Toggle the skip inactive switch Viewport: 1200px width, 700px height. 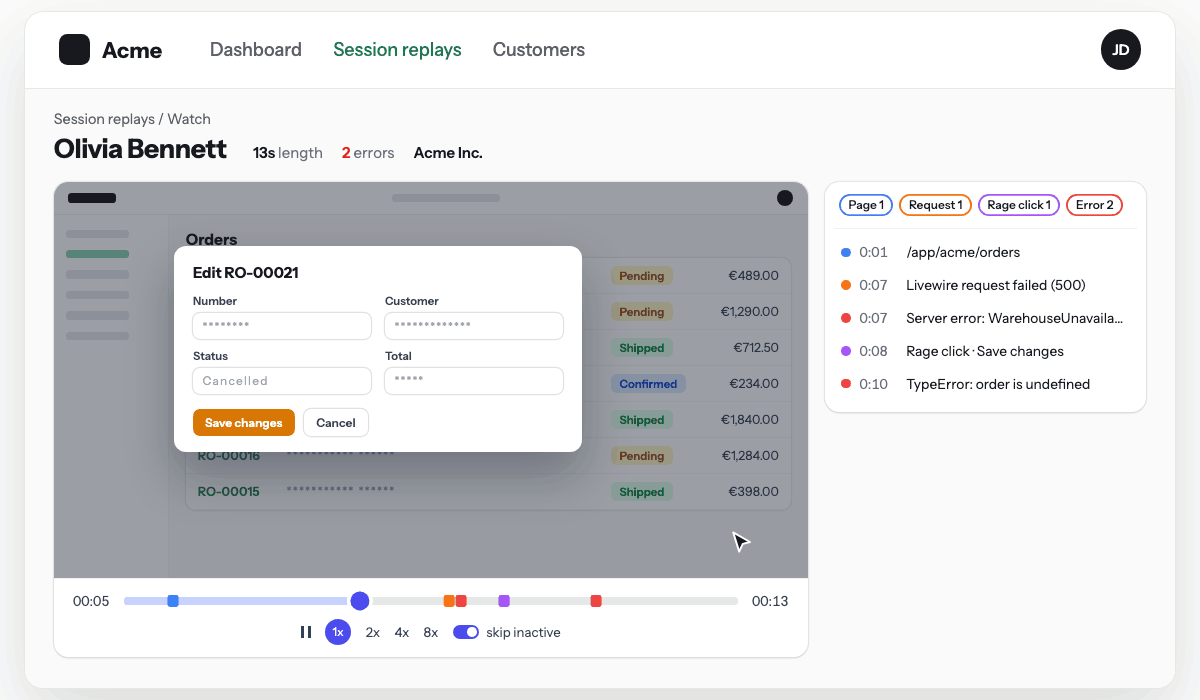[466, 632]
